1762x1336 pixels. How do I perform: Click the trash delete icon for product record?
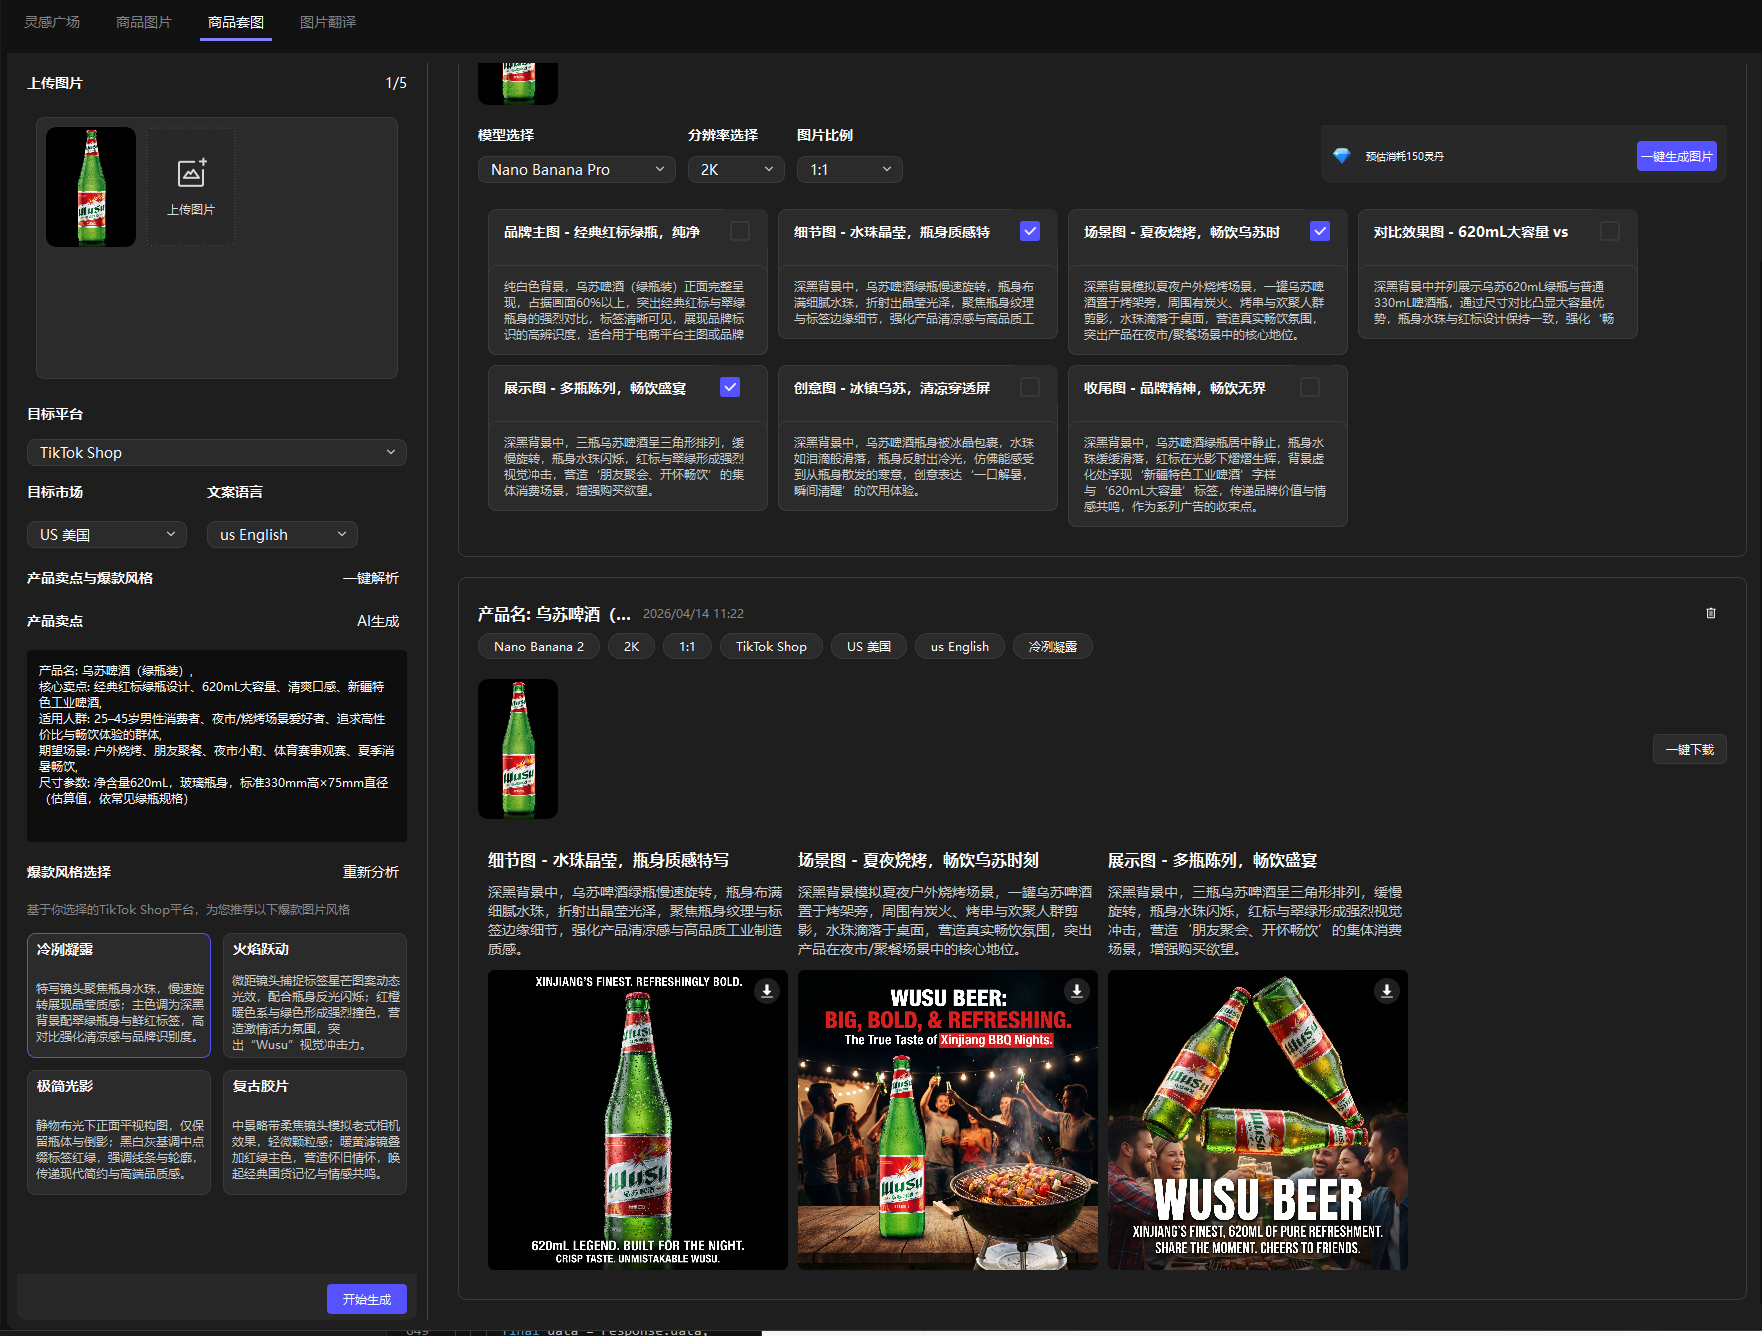[x=1710, y=613]
